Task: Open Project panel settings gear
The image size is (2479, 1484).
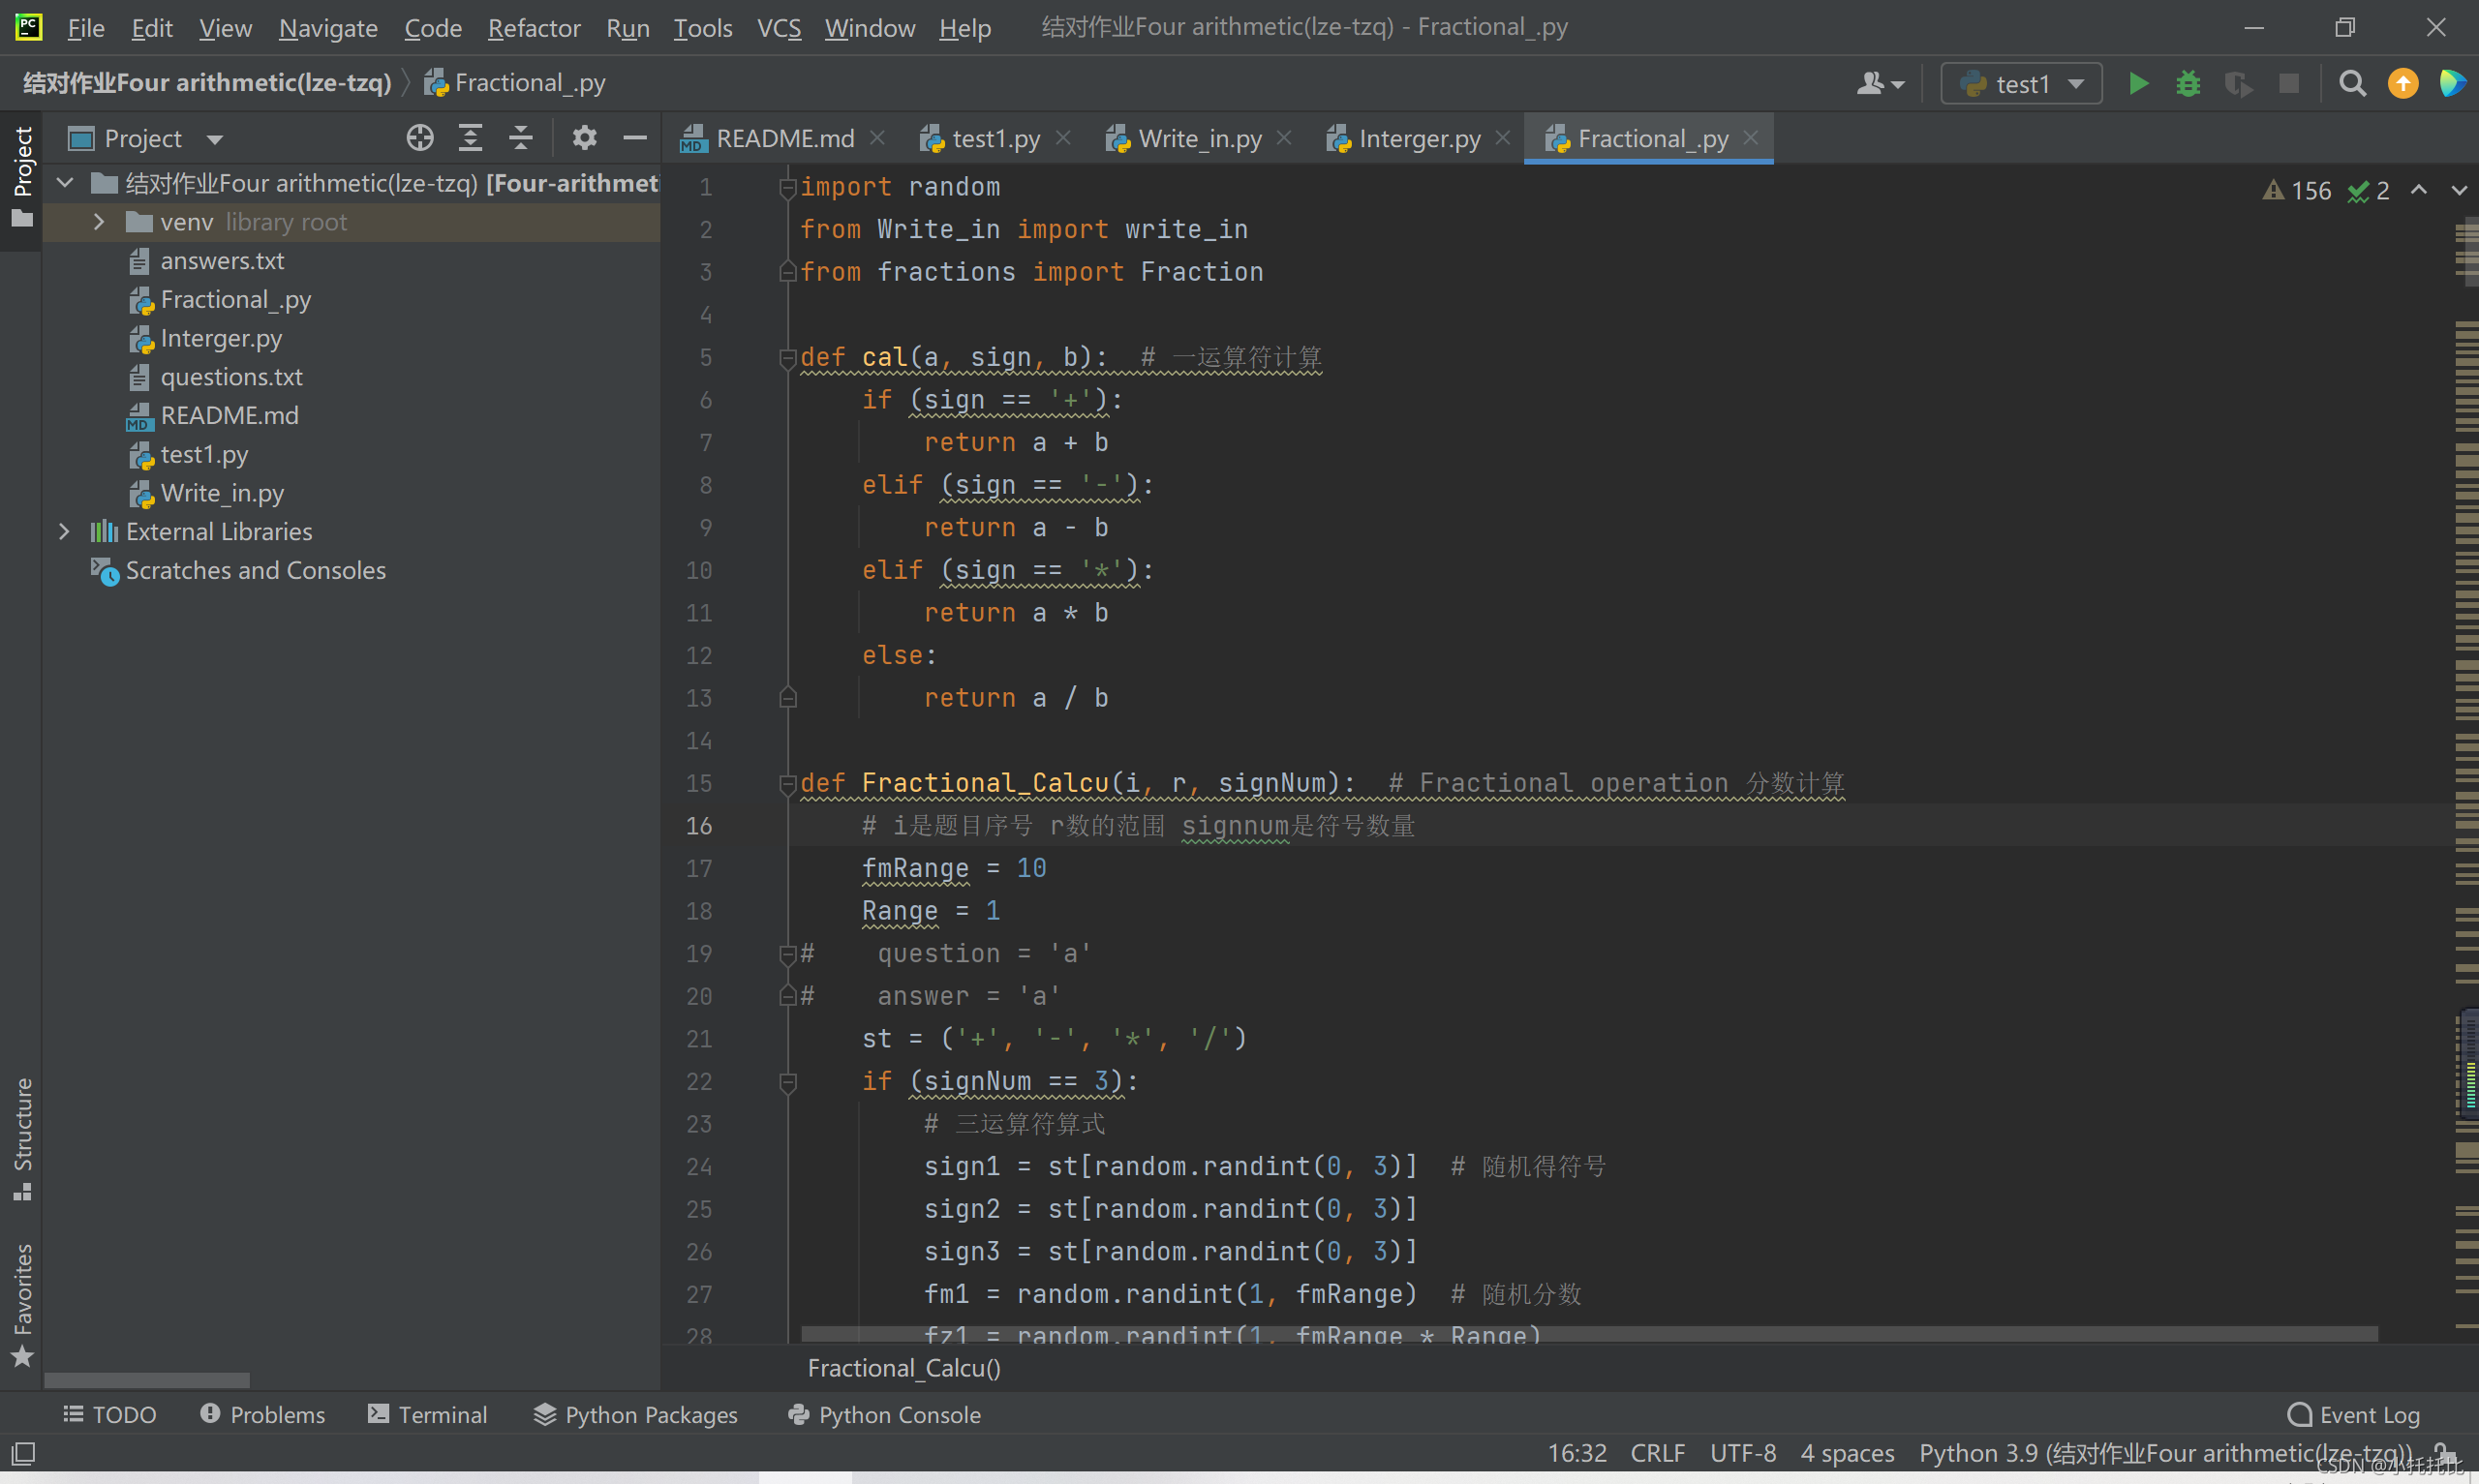Action: pos(585,138)
